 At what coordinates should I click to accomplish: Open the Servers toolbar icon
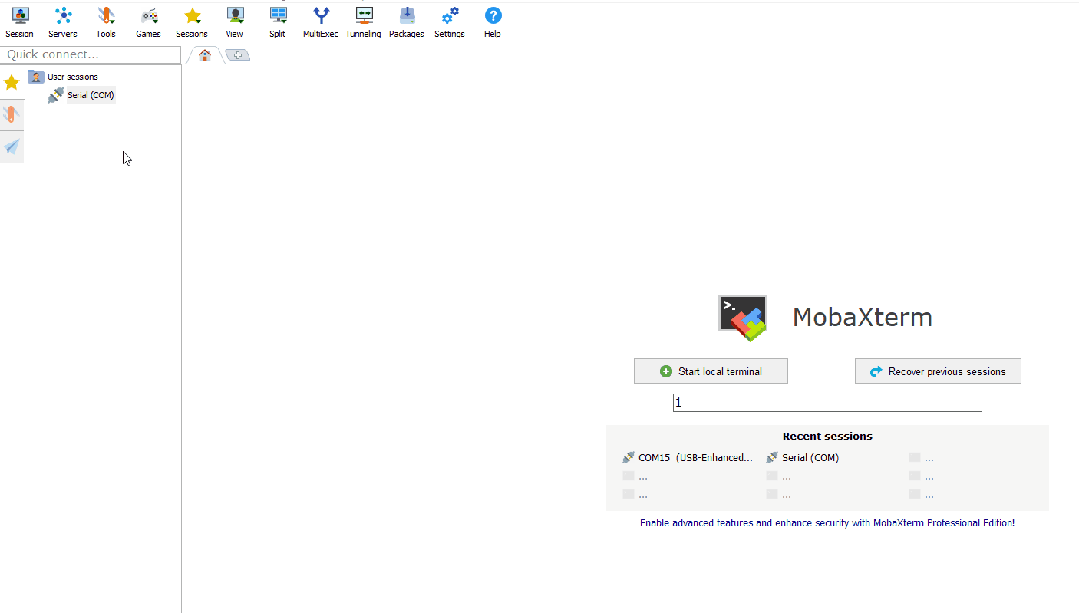[63, 22]
